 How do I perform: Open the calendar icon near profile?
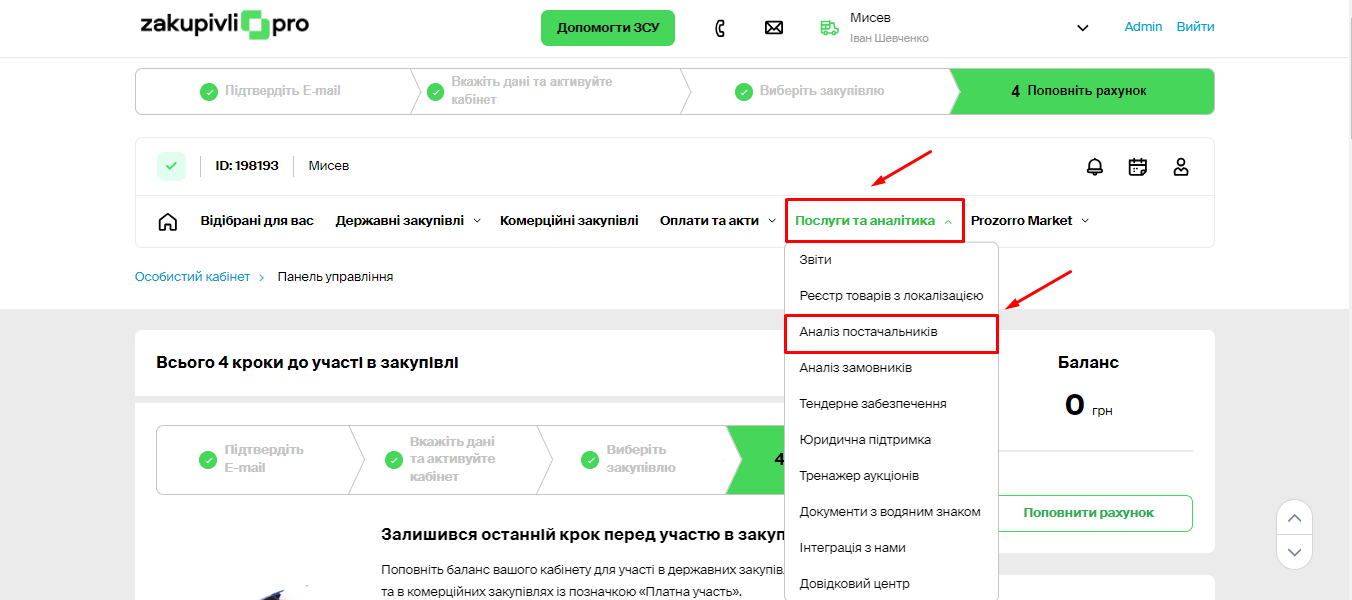1137,167
